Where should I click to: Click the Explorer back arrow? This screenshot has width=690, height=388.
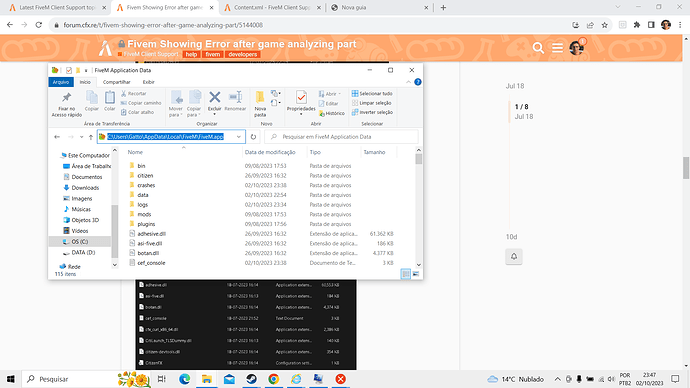(x=57, y=137)
